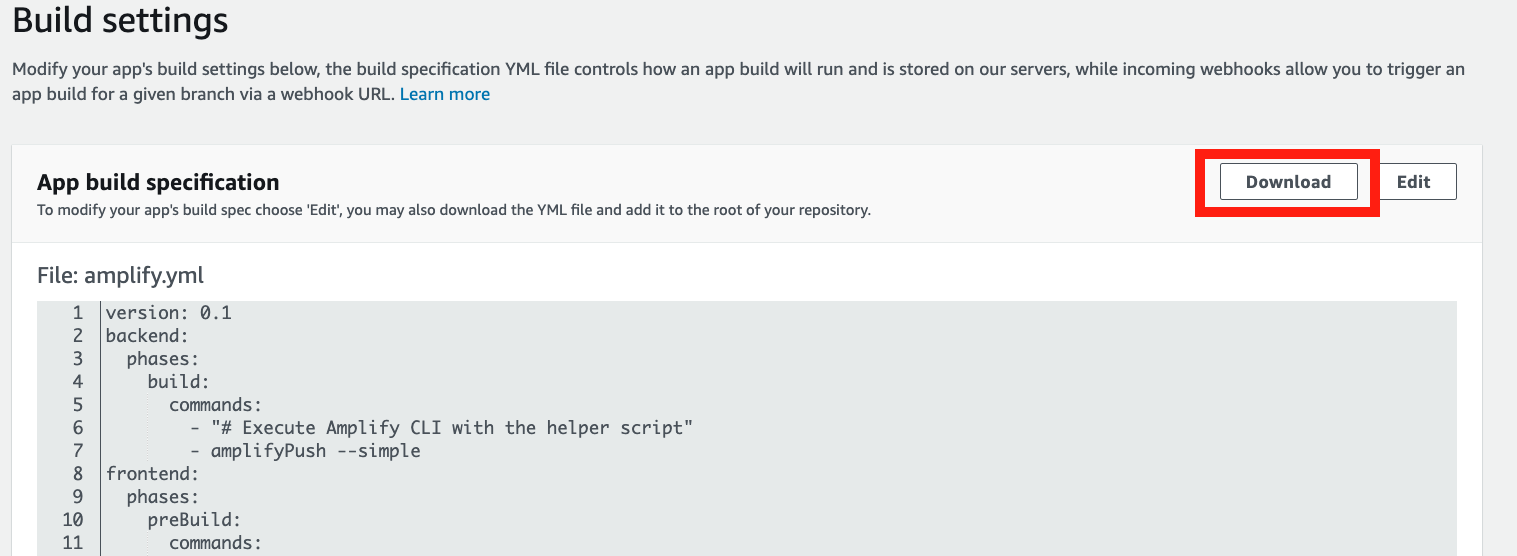The height and width of the screenshot is (556, 1517).
Task: Click the commands: entry on line 5
Action: (215, 405)
